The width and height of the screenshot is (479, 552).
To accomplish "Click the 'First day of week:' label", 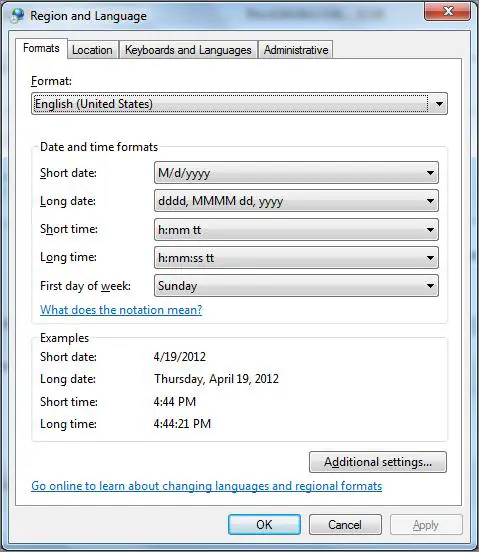I will tap(86, 286).
